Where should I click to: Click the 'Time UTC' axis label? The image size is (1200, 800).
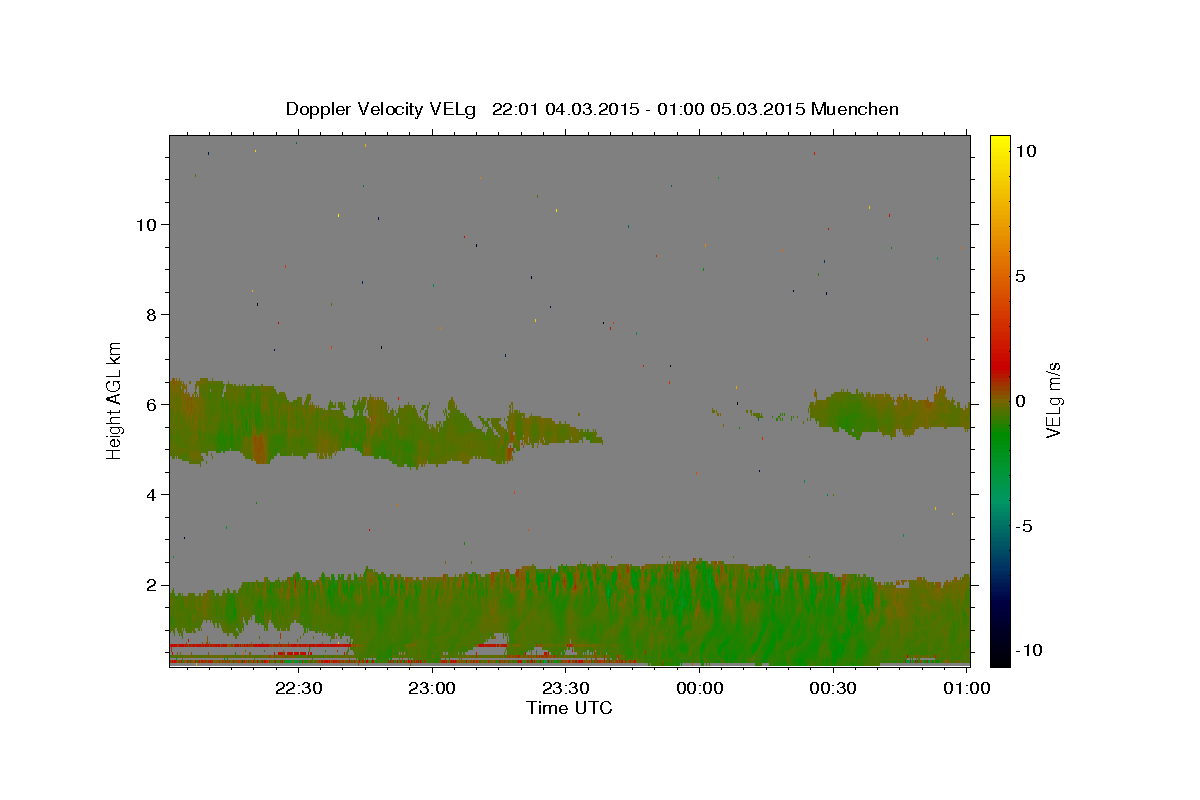569,708
